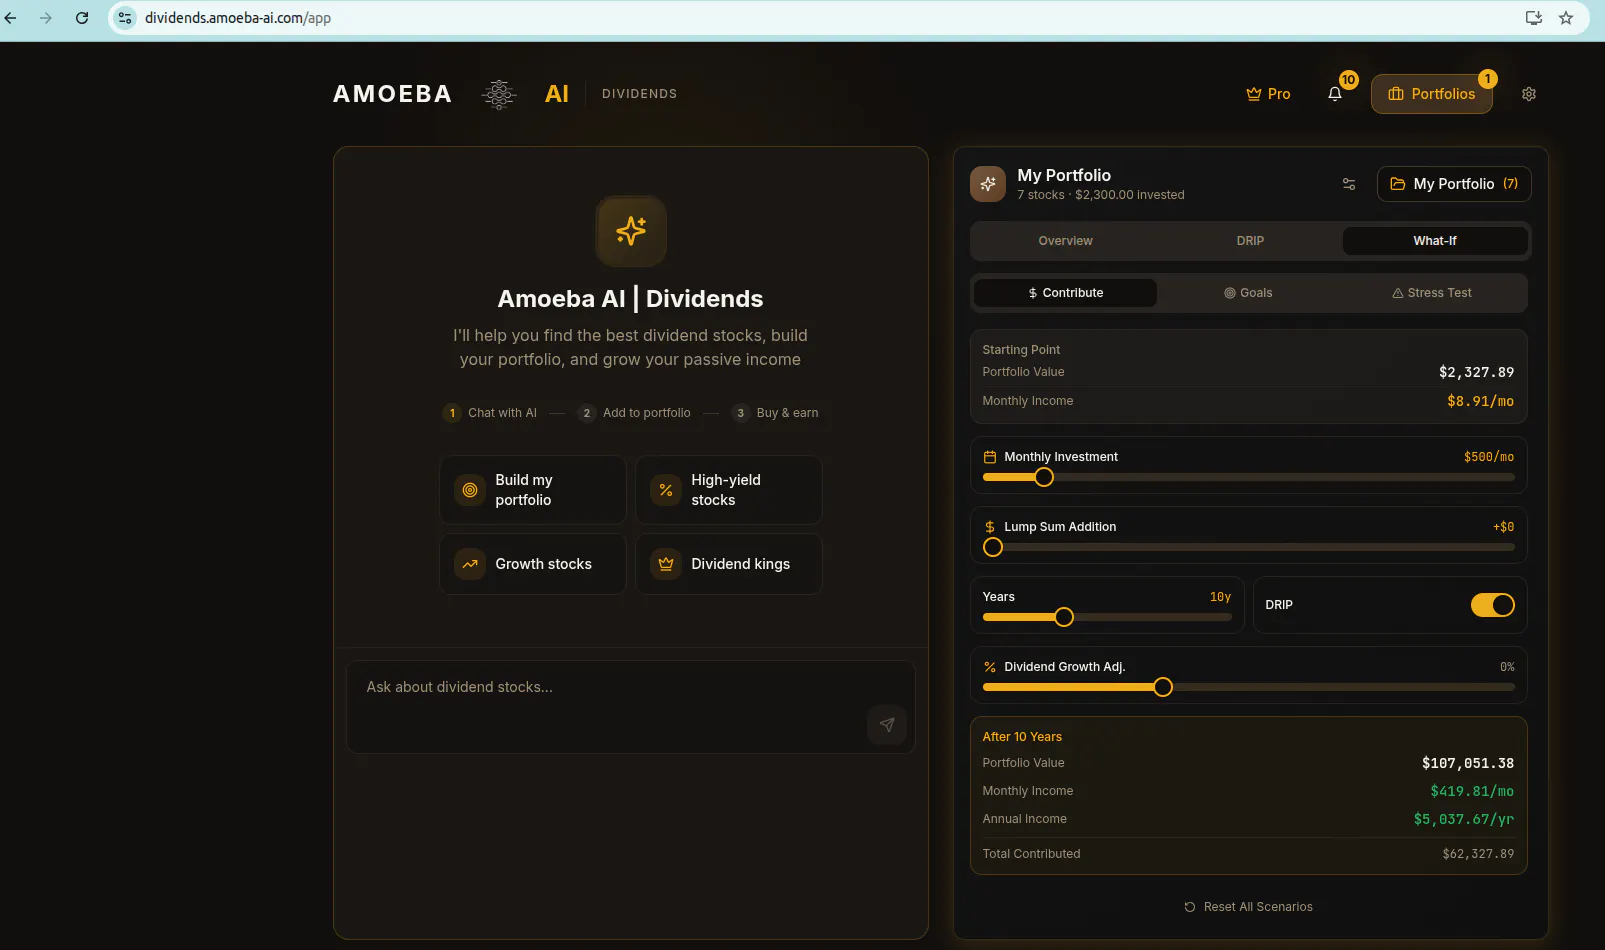The height and width of the screenshot is (950, 1605).
Task: Click the $500/mo monthly investment value
Action: click(1489, 457)
